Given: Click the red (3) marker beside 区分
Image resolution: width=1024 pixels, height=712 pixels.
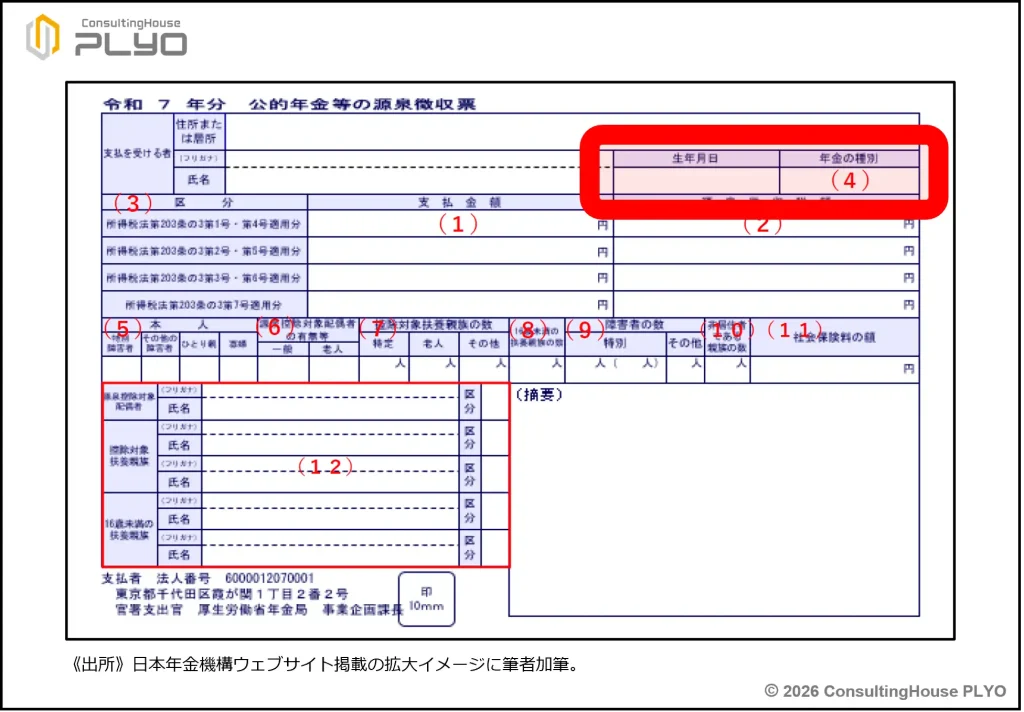Looking at the screenshot, I should 131,203.
